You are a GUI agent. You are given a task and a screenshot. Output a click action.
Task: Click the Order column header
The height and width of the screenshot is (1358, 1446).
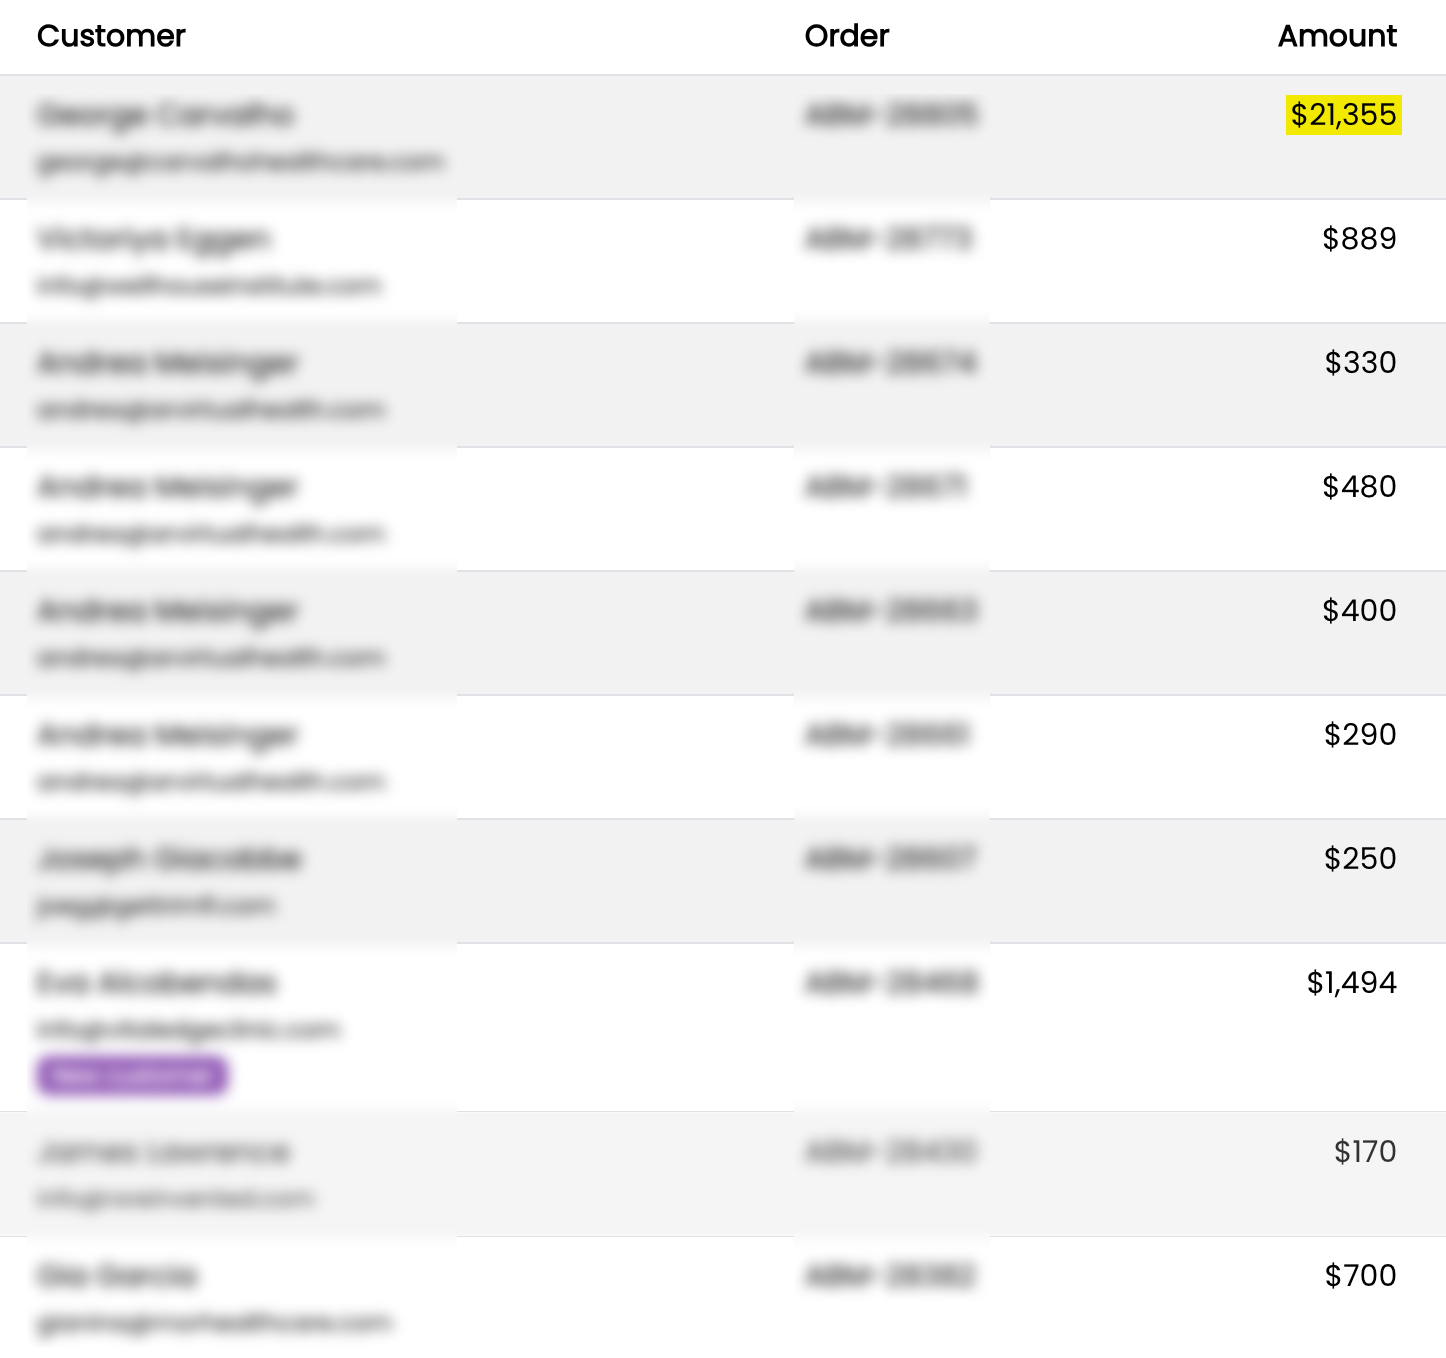[846, 36]
